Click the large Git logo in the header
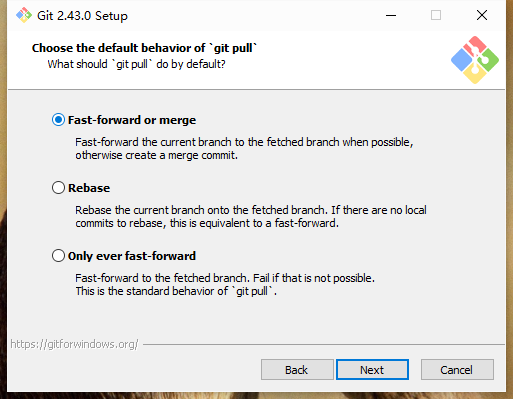 pyautogui.click(x=475, y=60)
